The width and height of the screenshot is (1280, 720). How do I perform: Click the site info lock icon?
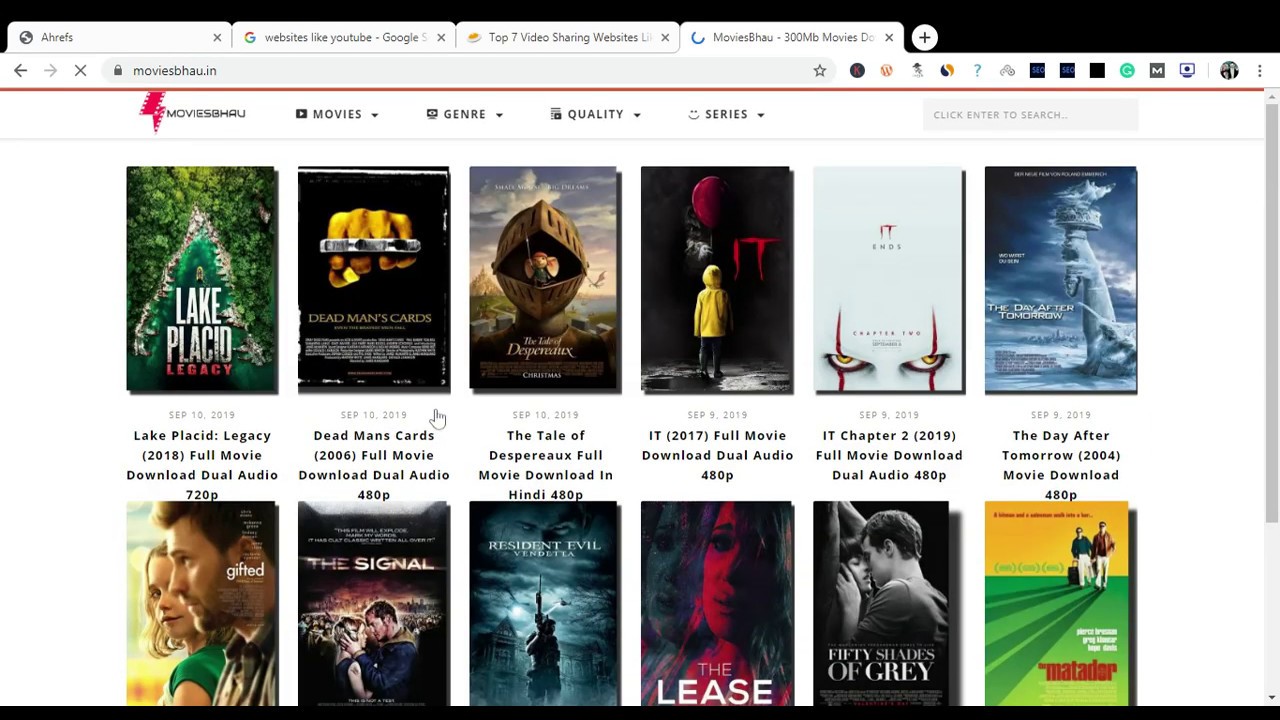118,70
